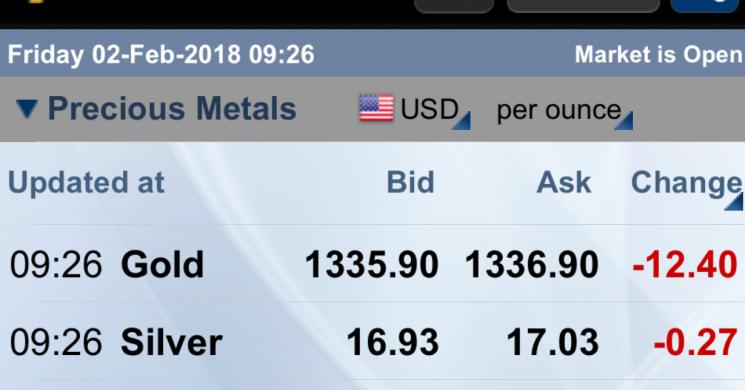Tap Gold change value -12.40
This screenshot has height=390, width=745.
click(x=685, y=265)
